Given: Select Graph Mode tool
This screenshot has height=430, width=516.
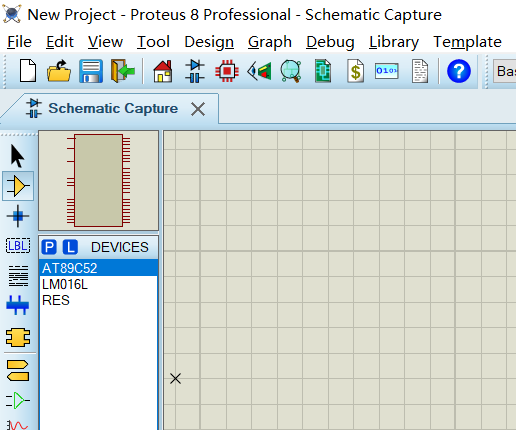Looking at the screenshot, I should tap(18, 425).
